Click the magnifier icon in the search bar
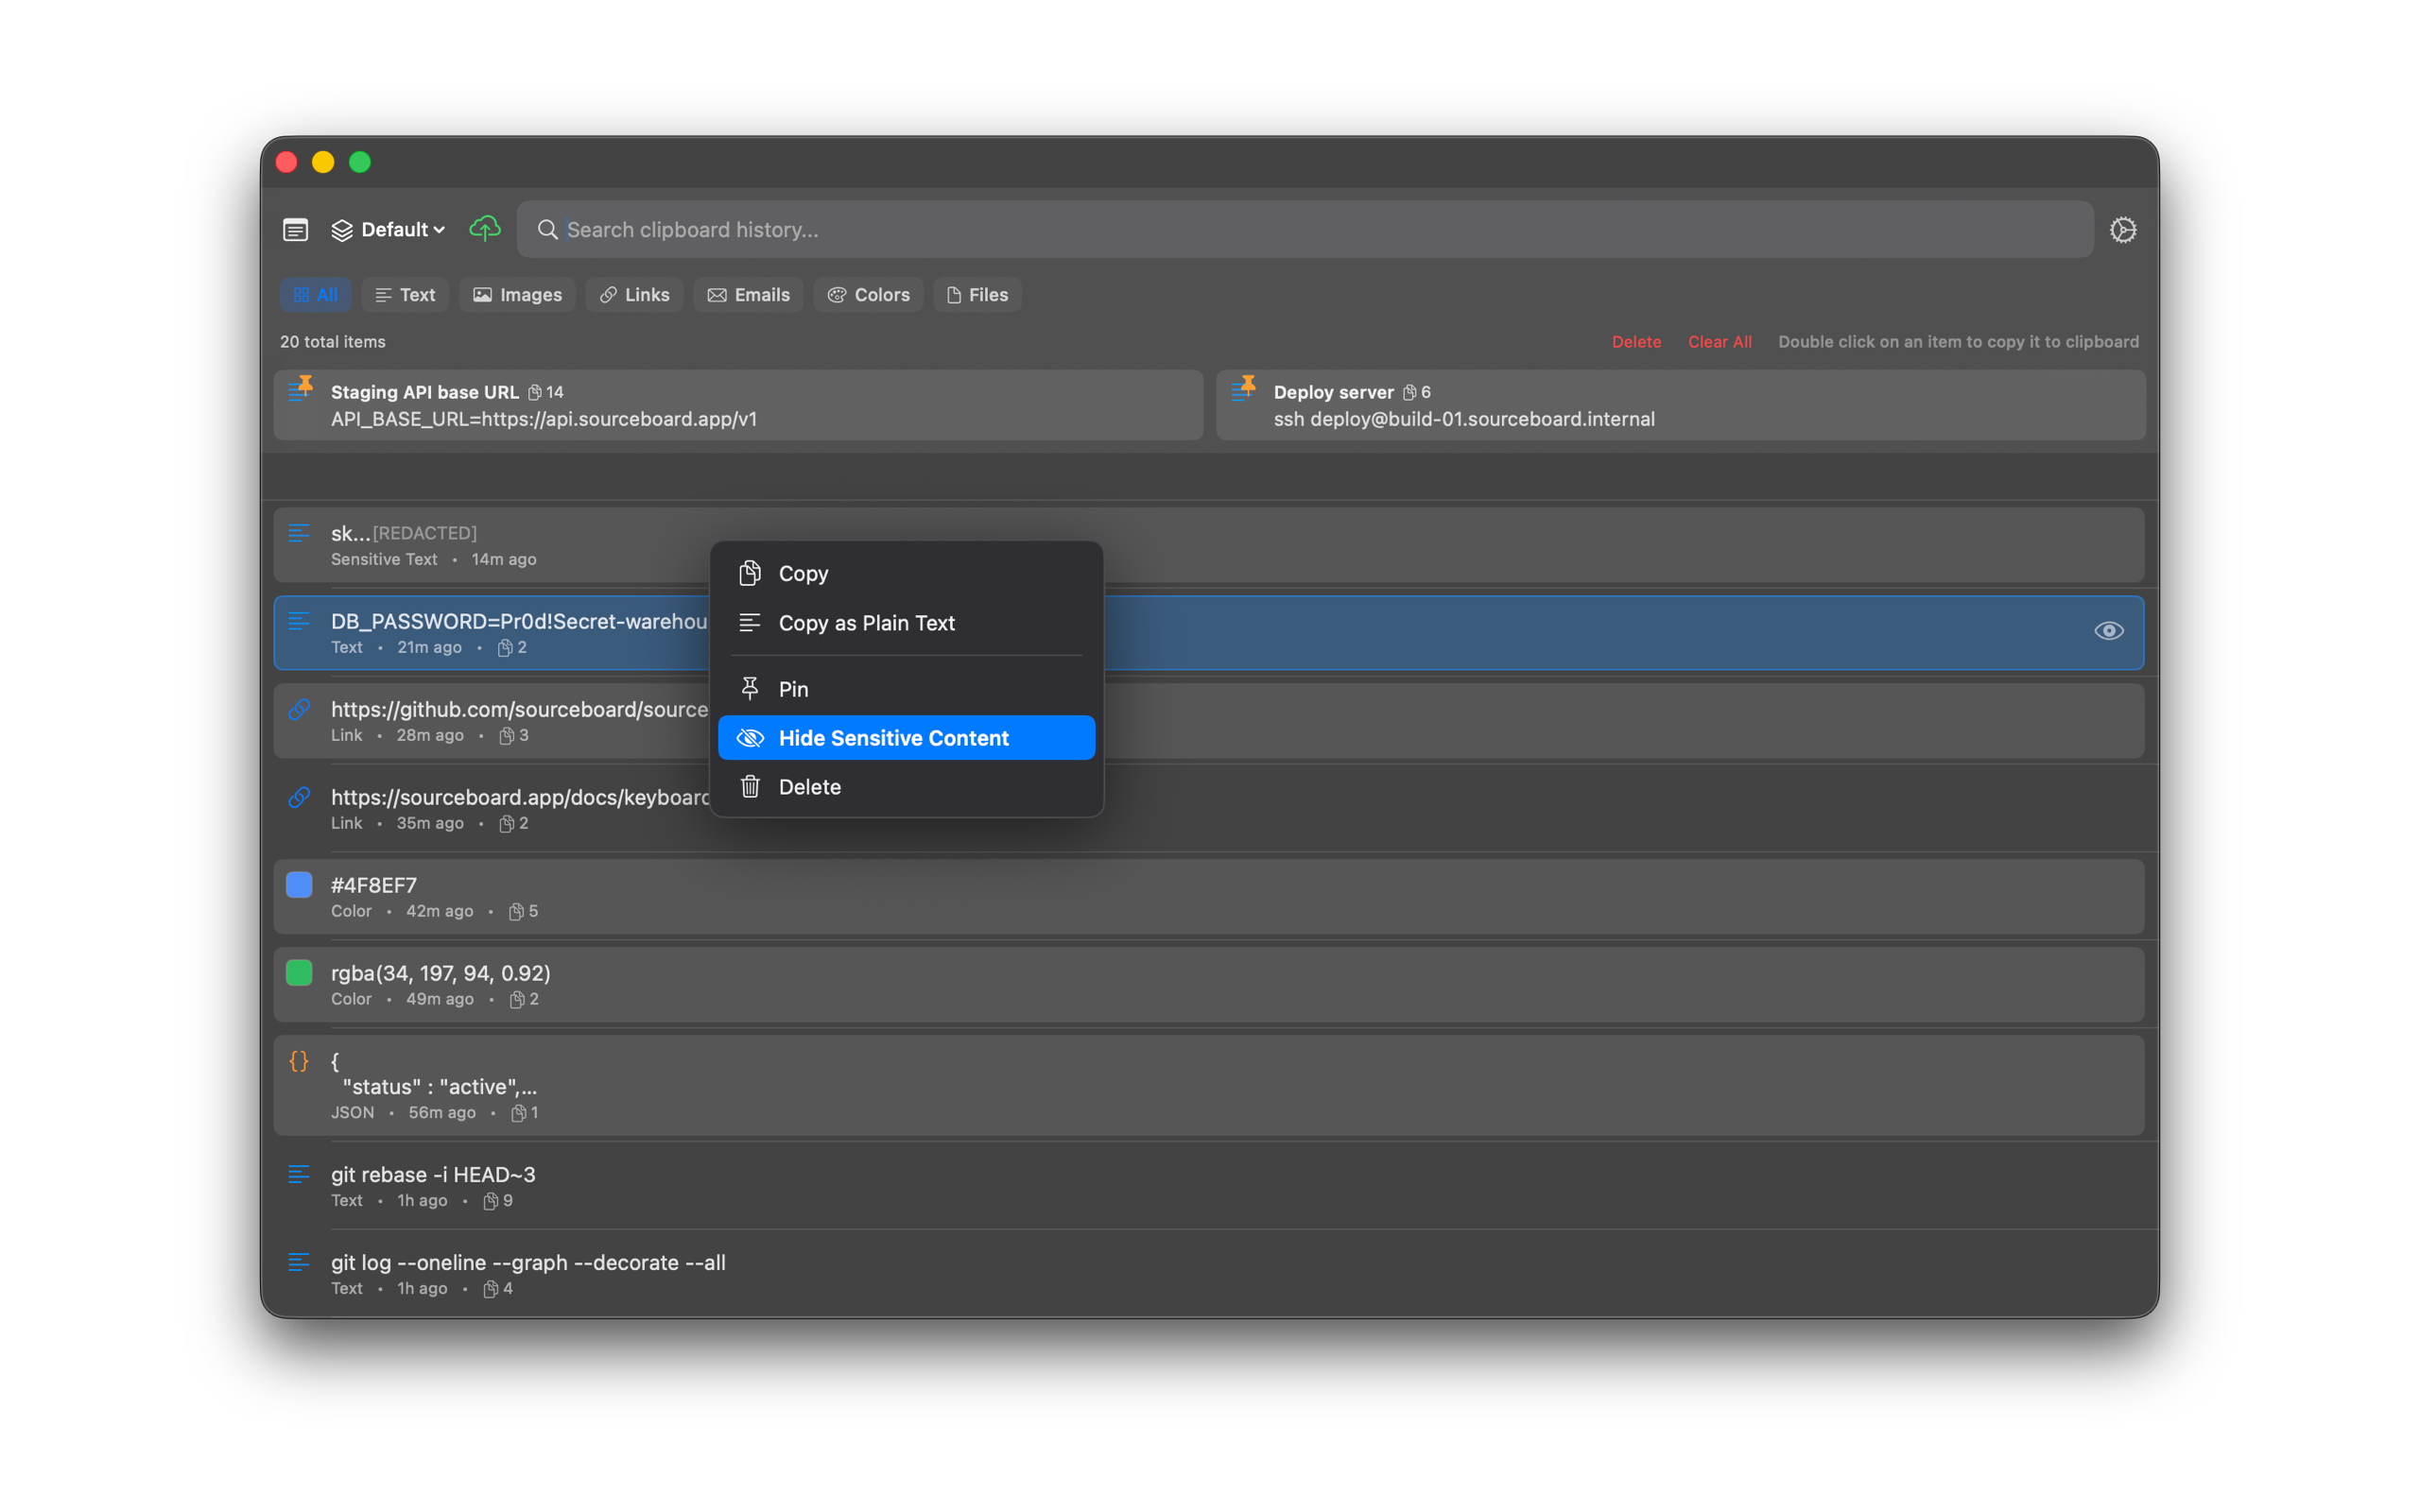Viewport: 2420px width, 1512px height. coord(547,230)
